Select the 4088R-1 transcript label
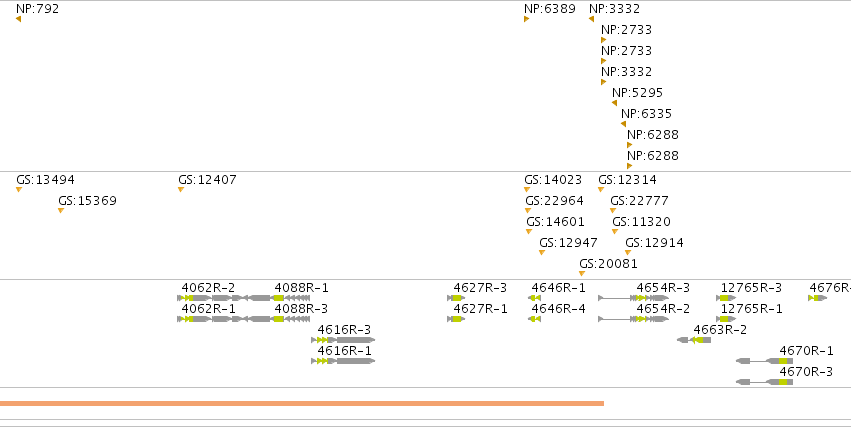851x427 pixels. [301, 288]
